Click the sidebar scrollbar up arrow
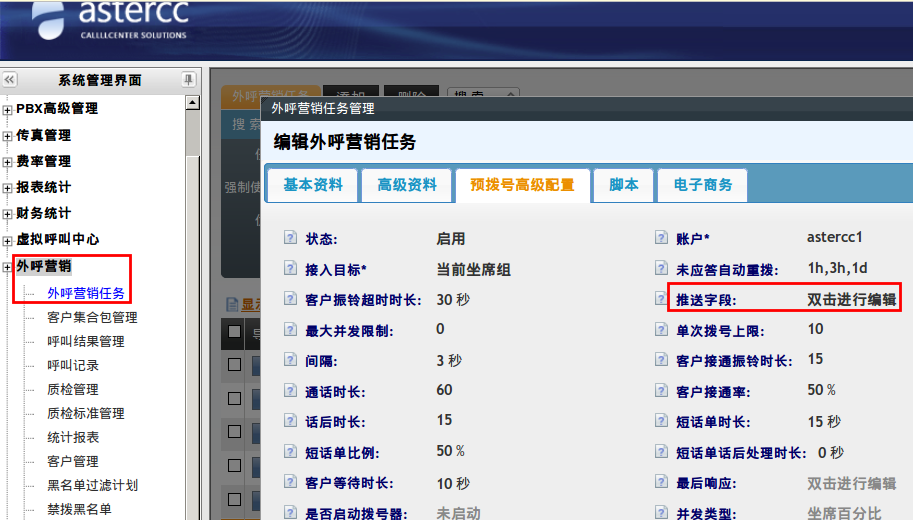 (x=193, y=102)
